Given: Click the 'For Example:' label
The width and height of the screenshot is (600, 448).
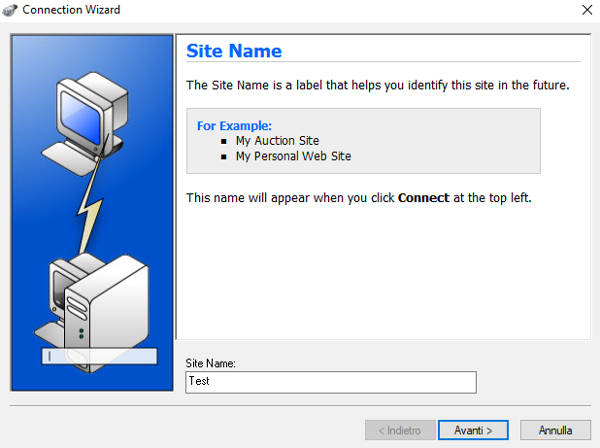Looking at the screenshot, I should [x=234, y=126].
